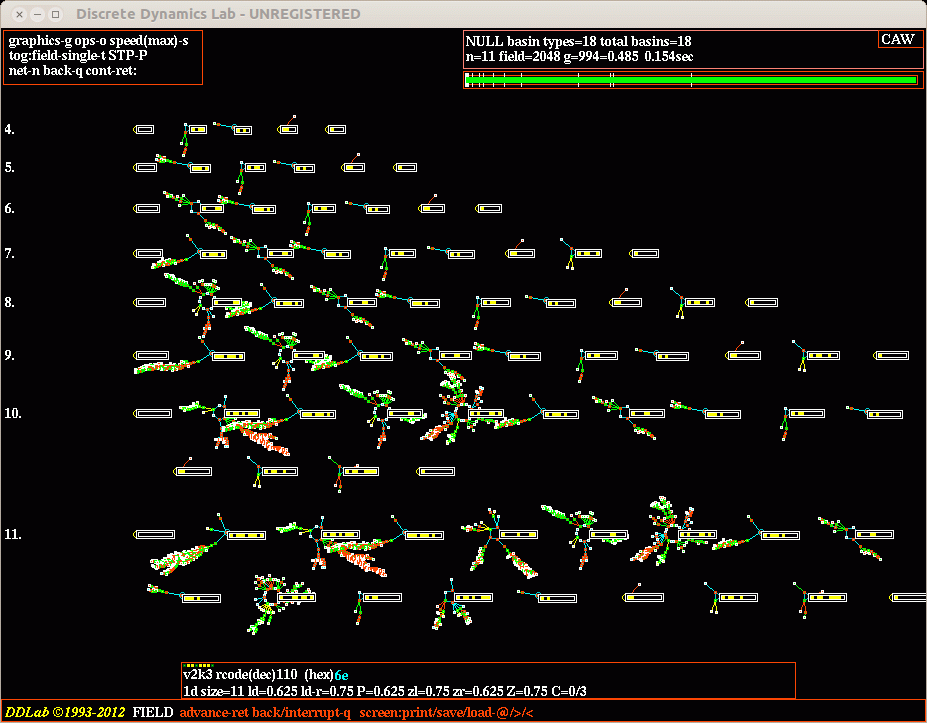Select the row label '6.'
Screen dimensions: 927x723
9,208
